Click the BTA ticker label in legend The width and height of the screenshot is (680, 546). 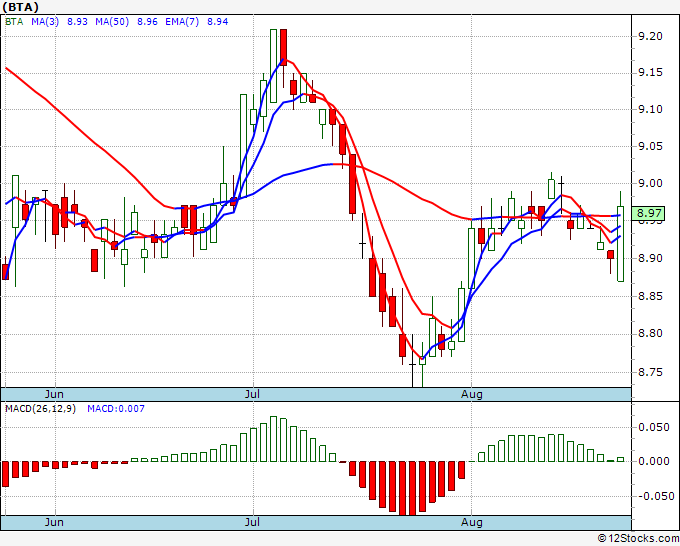pos(14,22)
